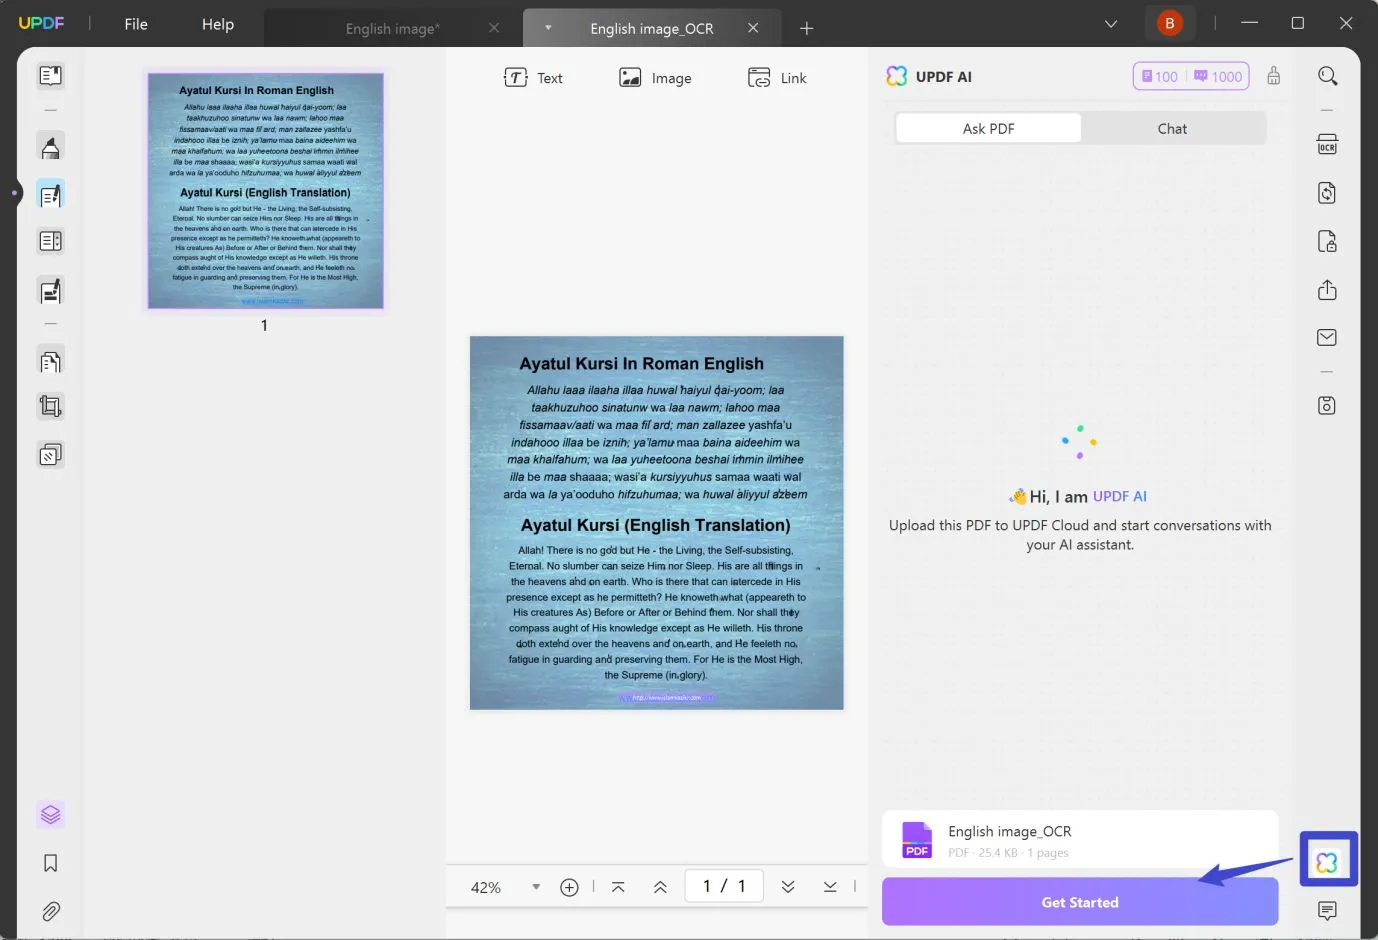Switch to Chat mode

tap(1172, 128)
